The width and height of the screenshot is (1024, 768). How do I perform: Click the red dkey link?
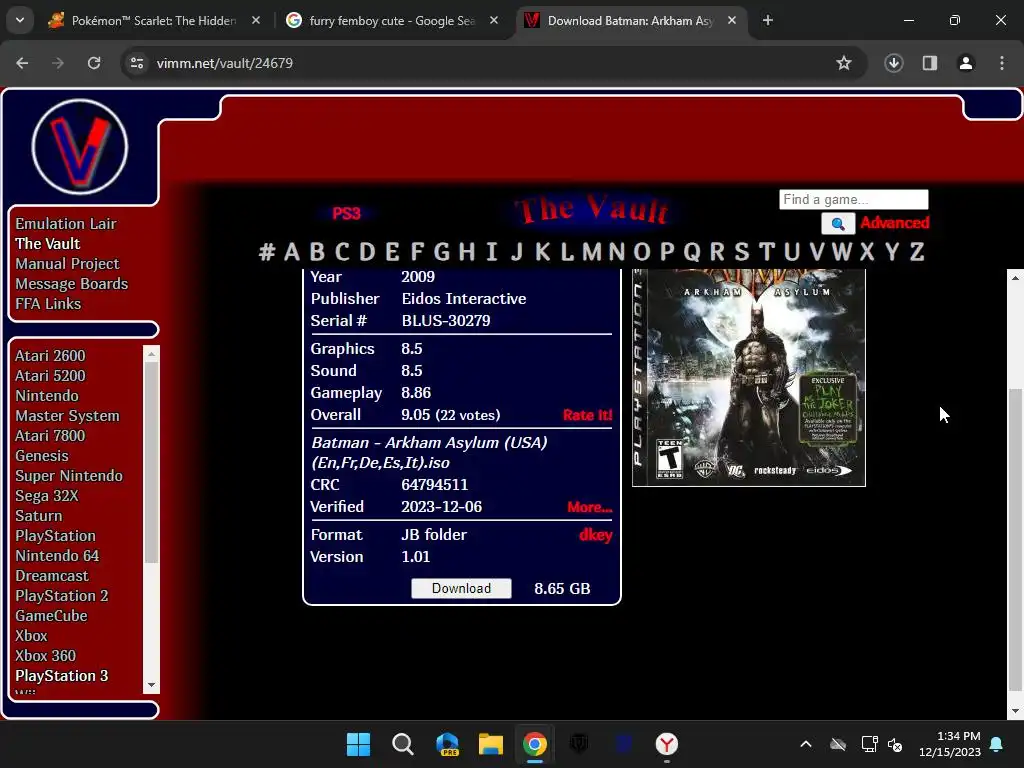[x=596, y=535]
